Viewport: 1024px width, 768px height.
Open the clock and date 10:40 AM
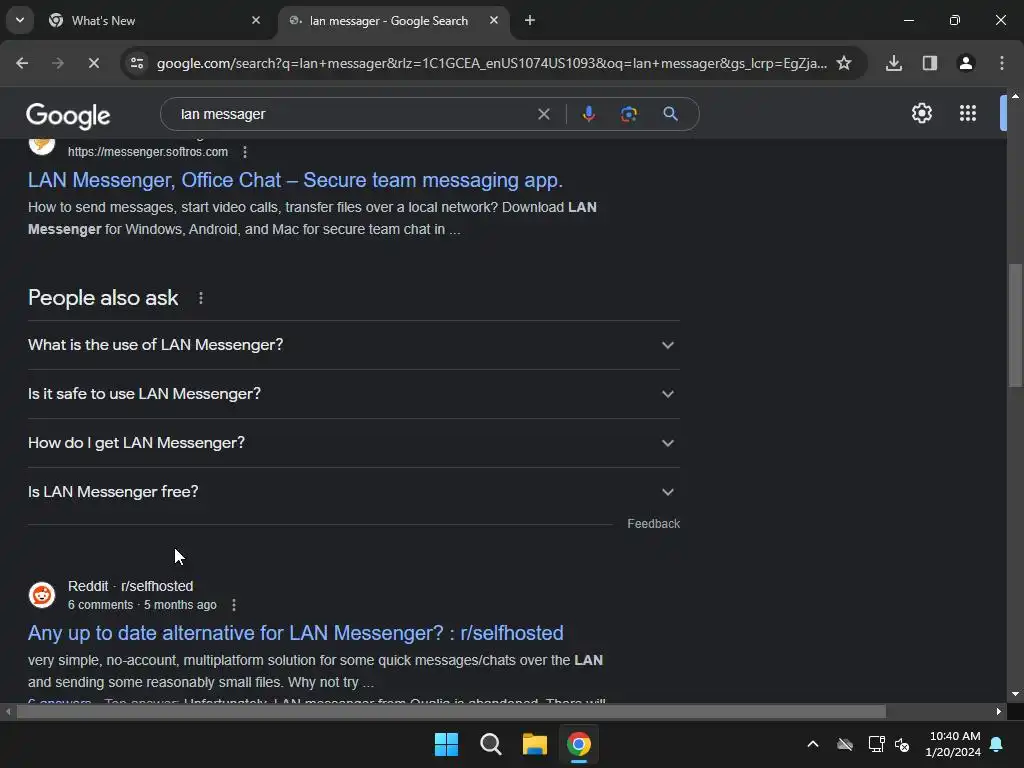(x=953, y=744)
